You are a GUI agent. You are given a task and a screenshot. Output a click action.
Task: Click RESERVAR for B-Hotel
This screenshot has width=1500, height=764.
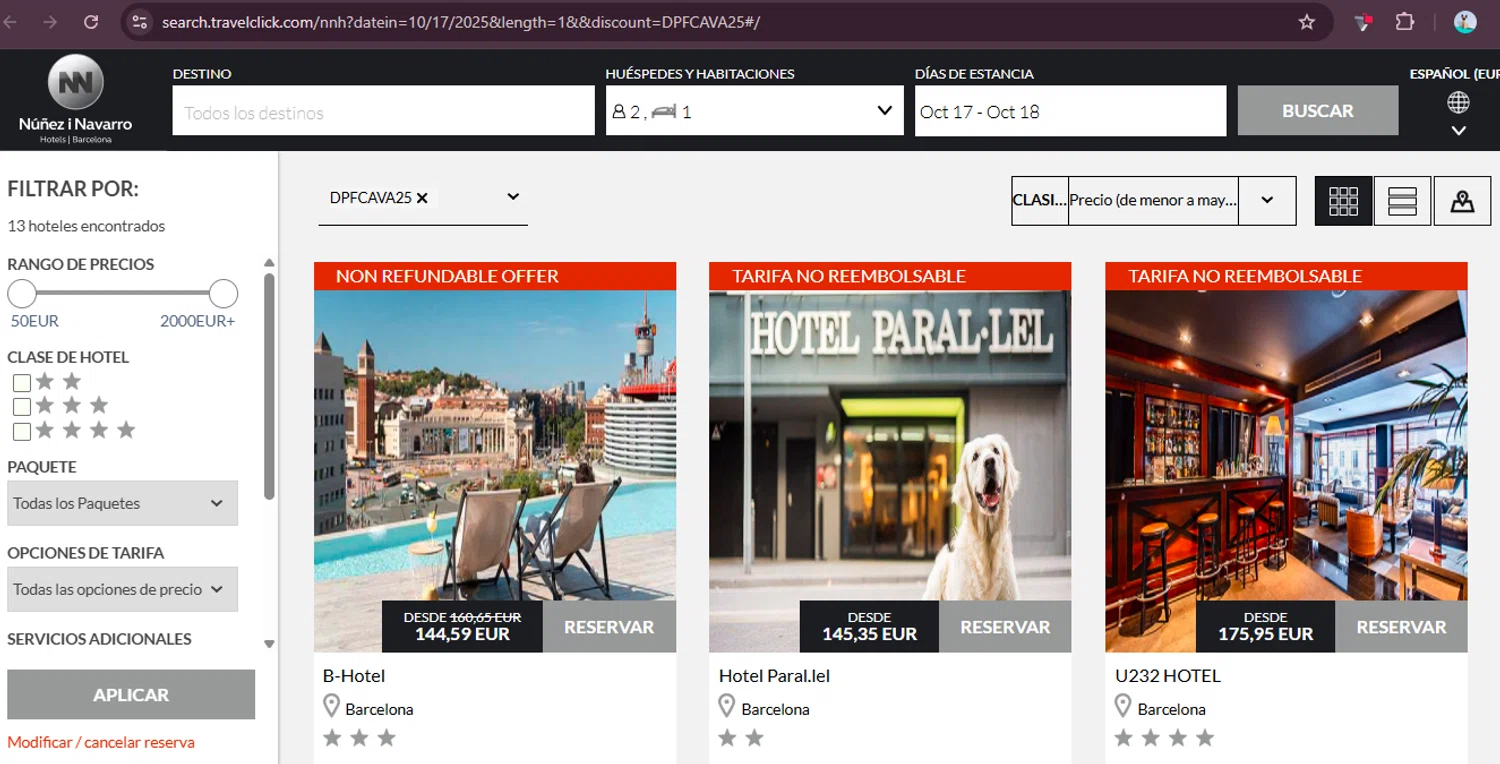[x=609, y=627]
